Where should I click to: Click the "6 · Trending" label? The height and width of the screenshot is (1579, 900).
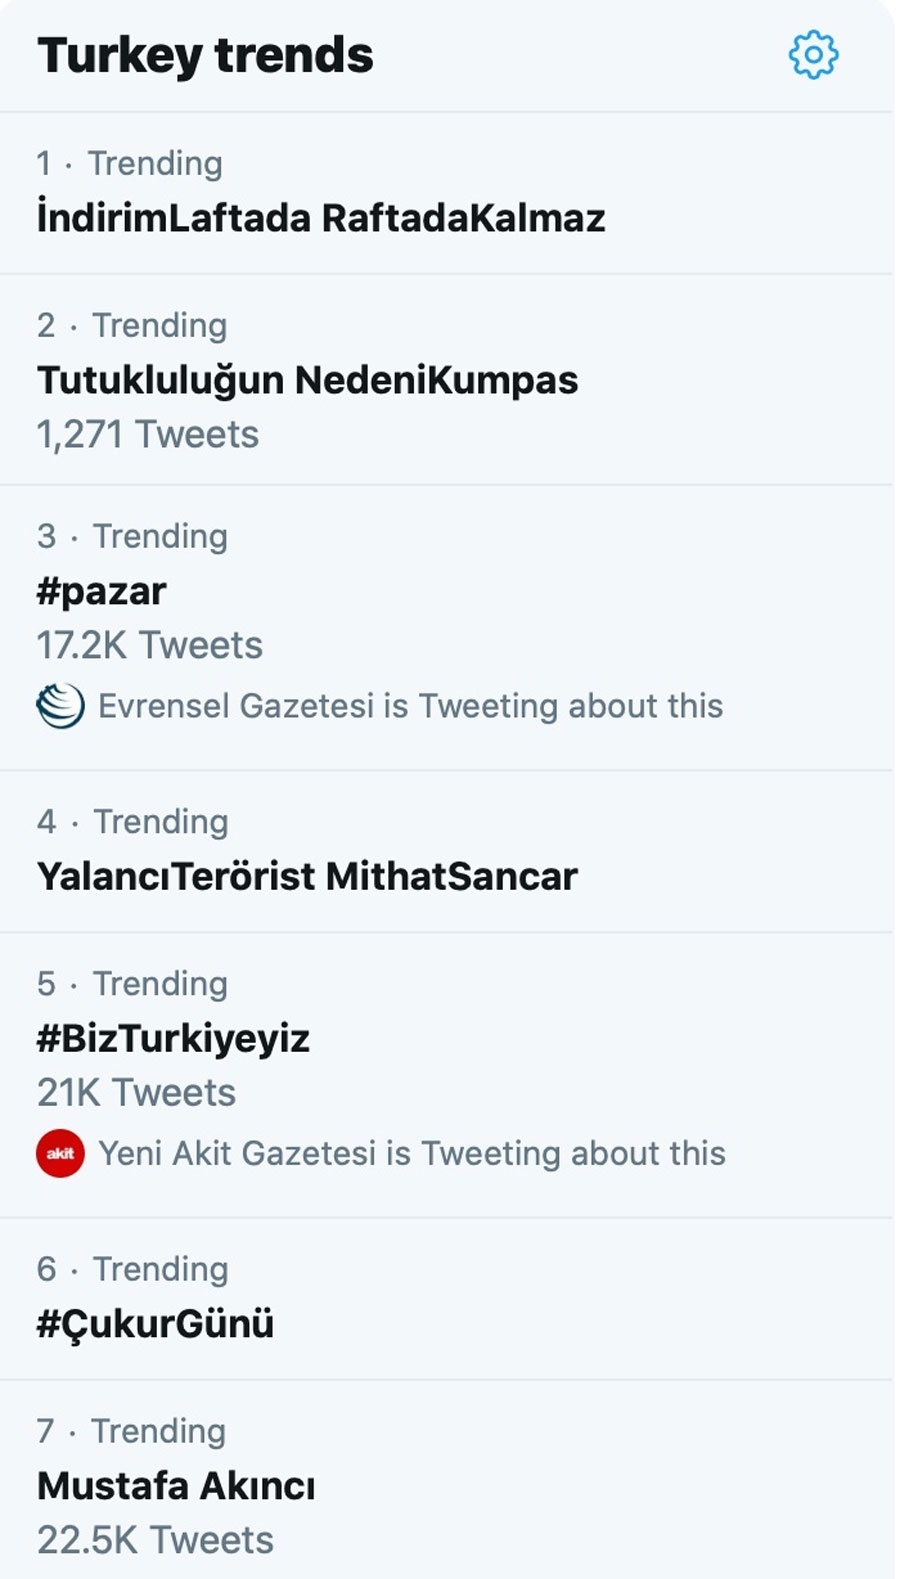pos(133,1268)
